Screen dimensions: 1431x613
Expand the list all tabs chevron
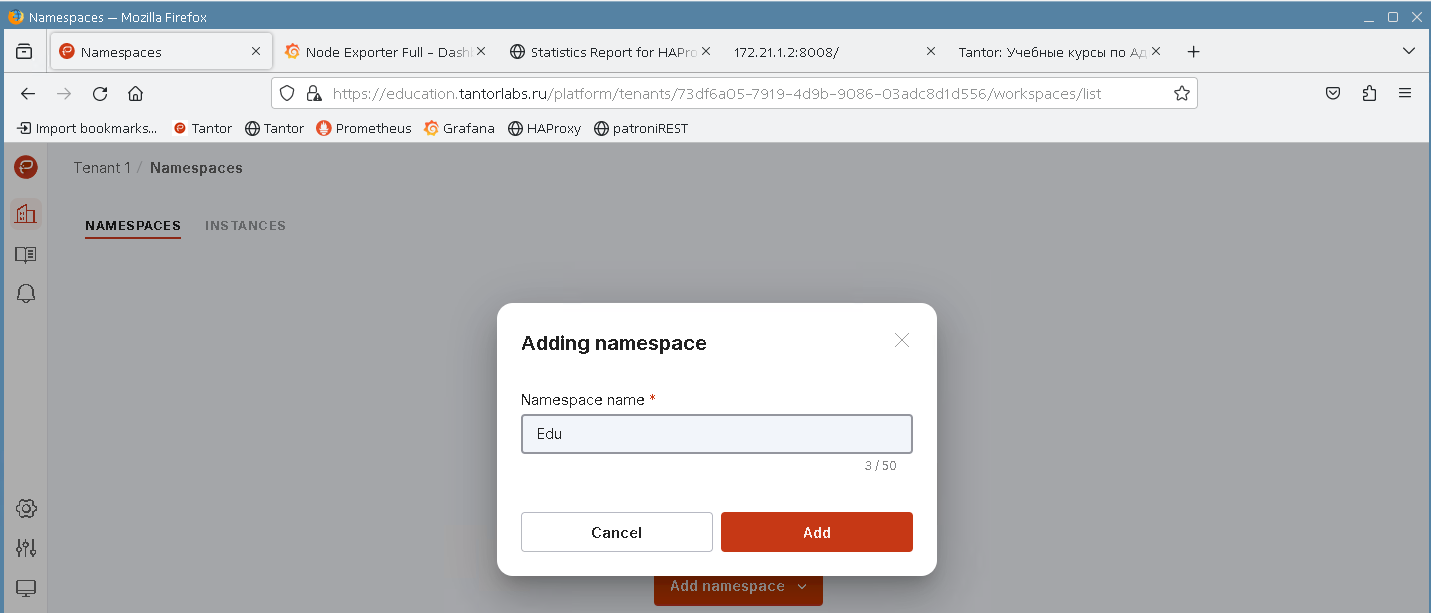tap(1408, 52)
